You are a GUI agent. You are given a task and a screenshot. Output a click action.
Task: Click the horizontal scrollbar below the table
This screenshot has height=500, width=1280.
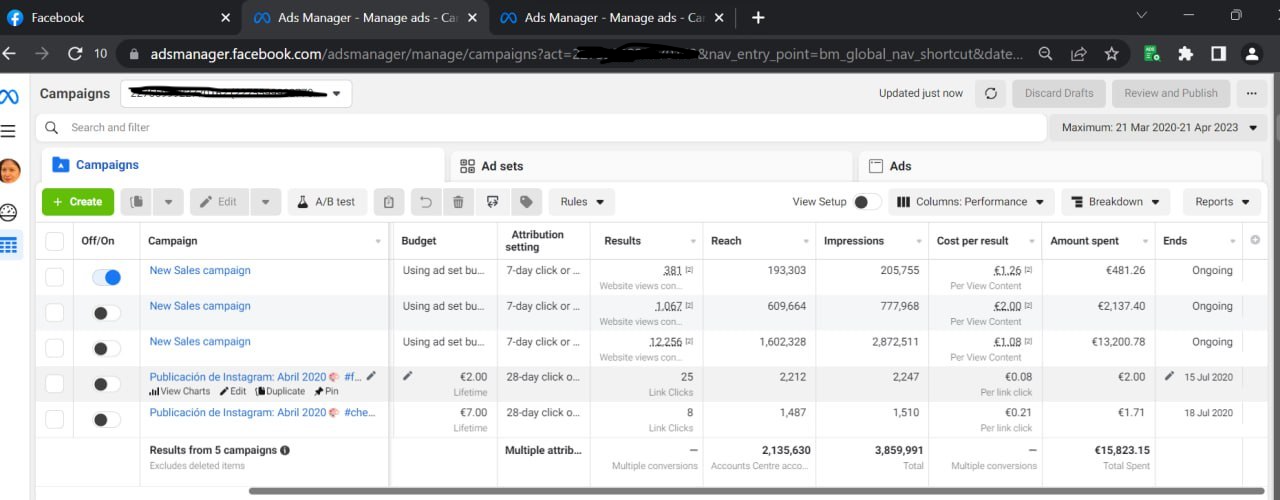click(x=755, y=491)
